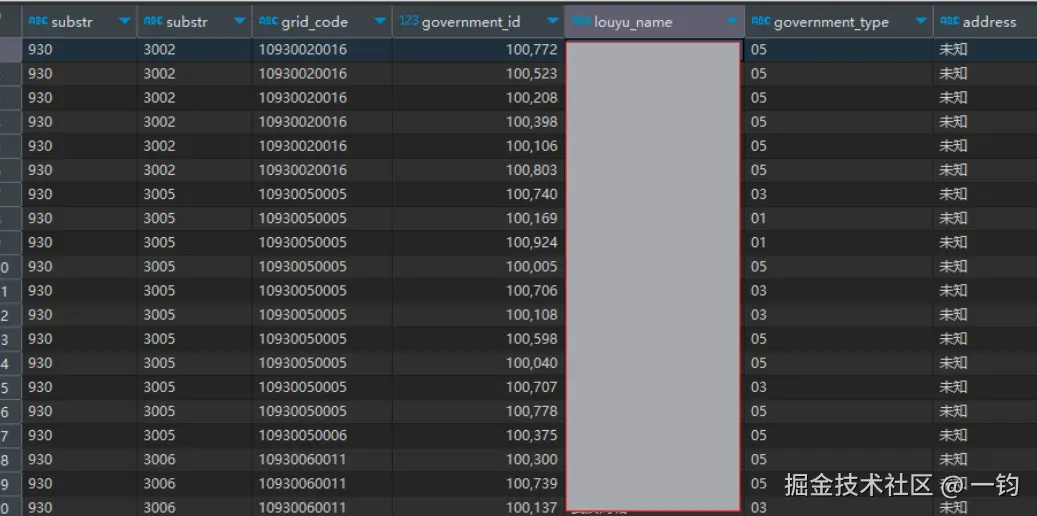Select government_id cell 100,040
Image resolution: width=1037 pixels, height=516 pixels.
click(478, 363)
